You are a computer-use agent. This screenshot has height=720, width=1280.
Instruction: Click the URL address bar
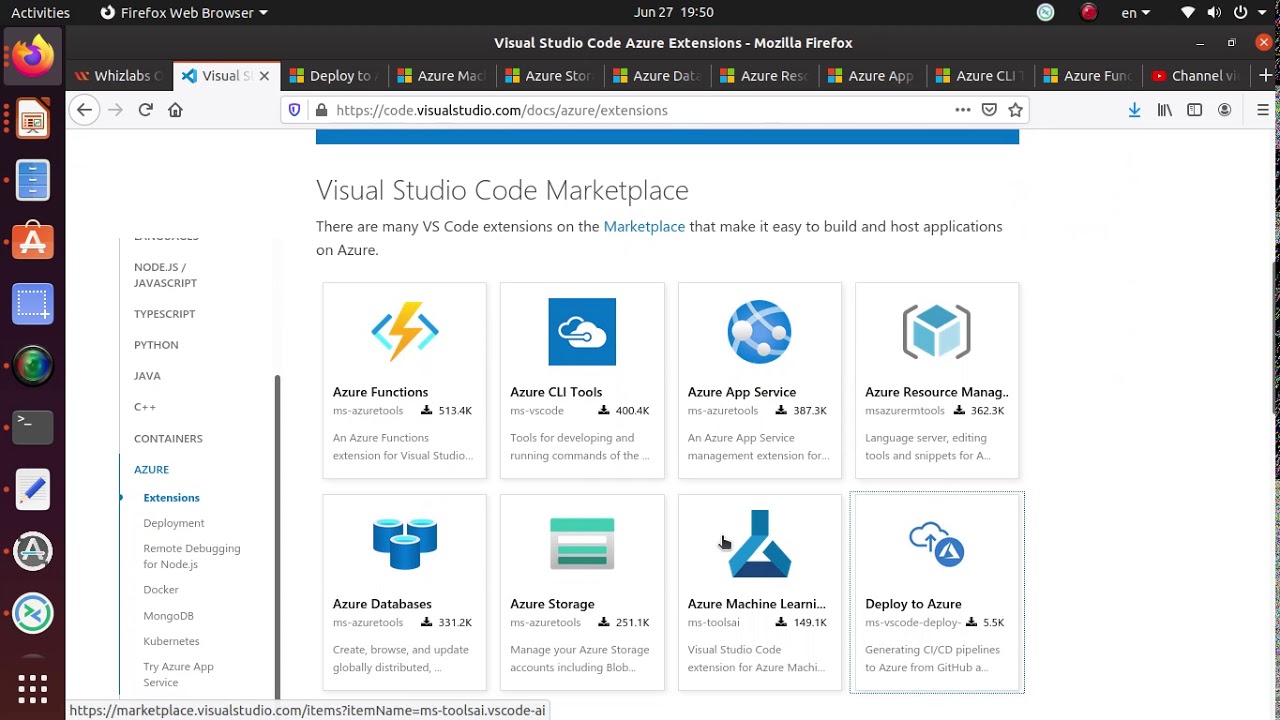640,110
